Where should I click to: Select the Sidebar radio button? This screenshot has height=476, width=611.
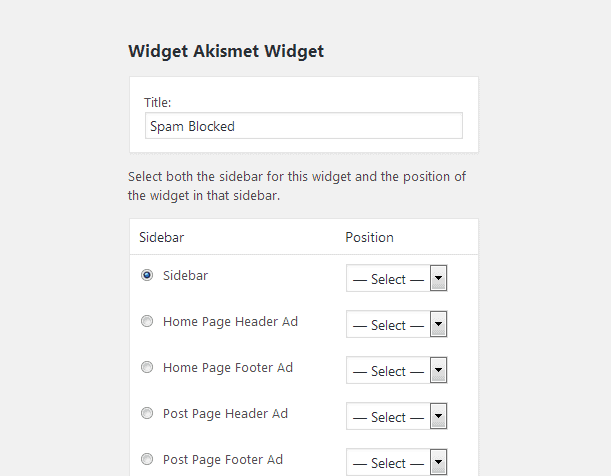click(x=147, y=275)
